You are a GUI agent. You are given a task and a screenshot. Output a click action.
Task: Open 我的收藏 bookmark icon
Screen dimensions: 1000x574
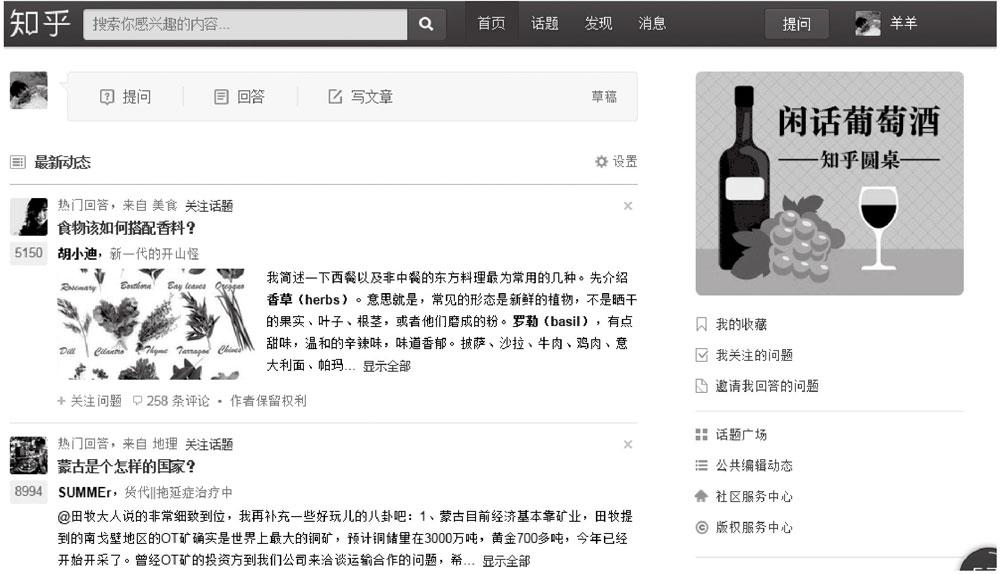pyautogui.click(x=702, y=324)
